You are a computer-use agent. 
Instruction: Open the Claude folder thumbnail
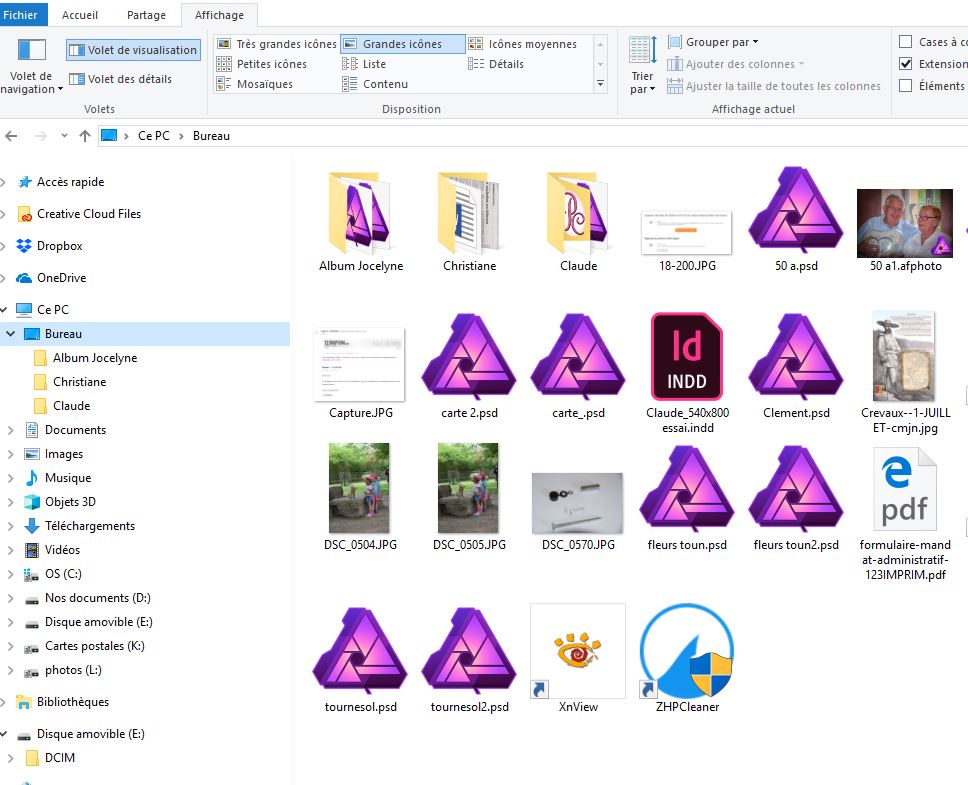click(x=578, y=213)
